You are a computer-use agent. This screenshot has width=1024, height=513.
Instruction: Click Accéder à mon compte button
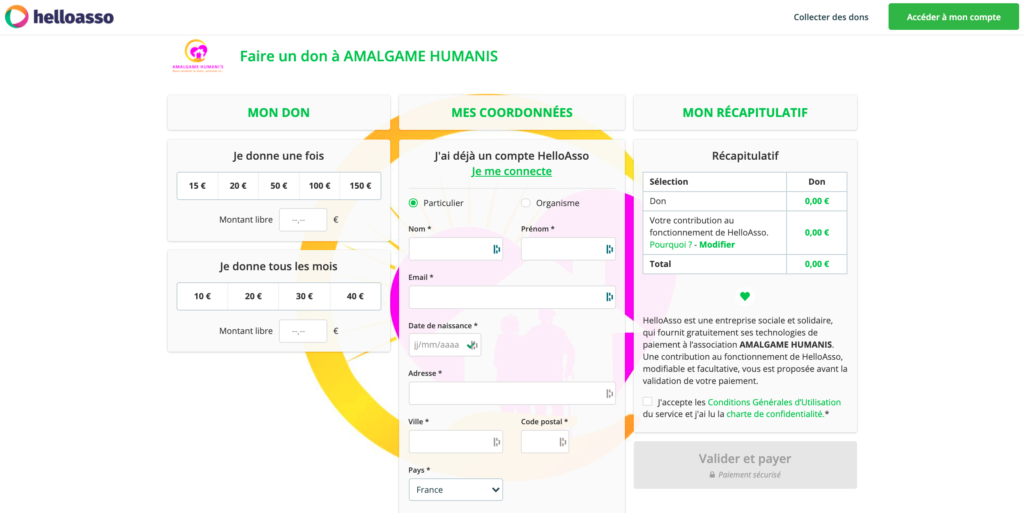click(953, 17)
